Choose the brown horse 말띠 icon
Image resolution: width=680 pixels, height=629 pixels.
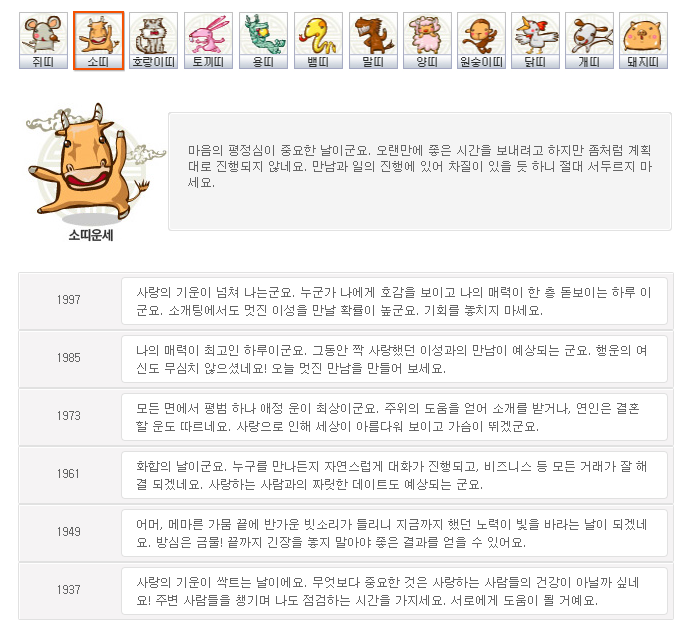point(373,40)
